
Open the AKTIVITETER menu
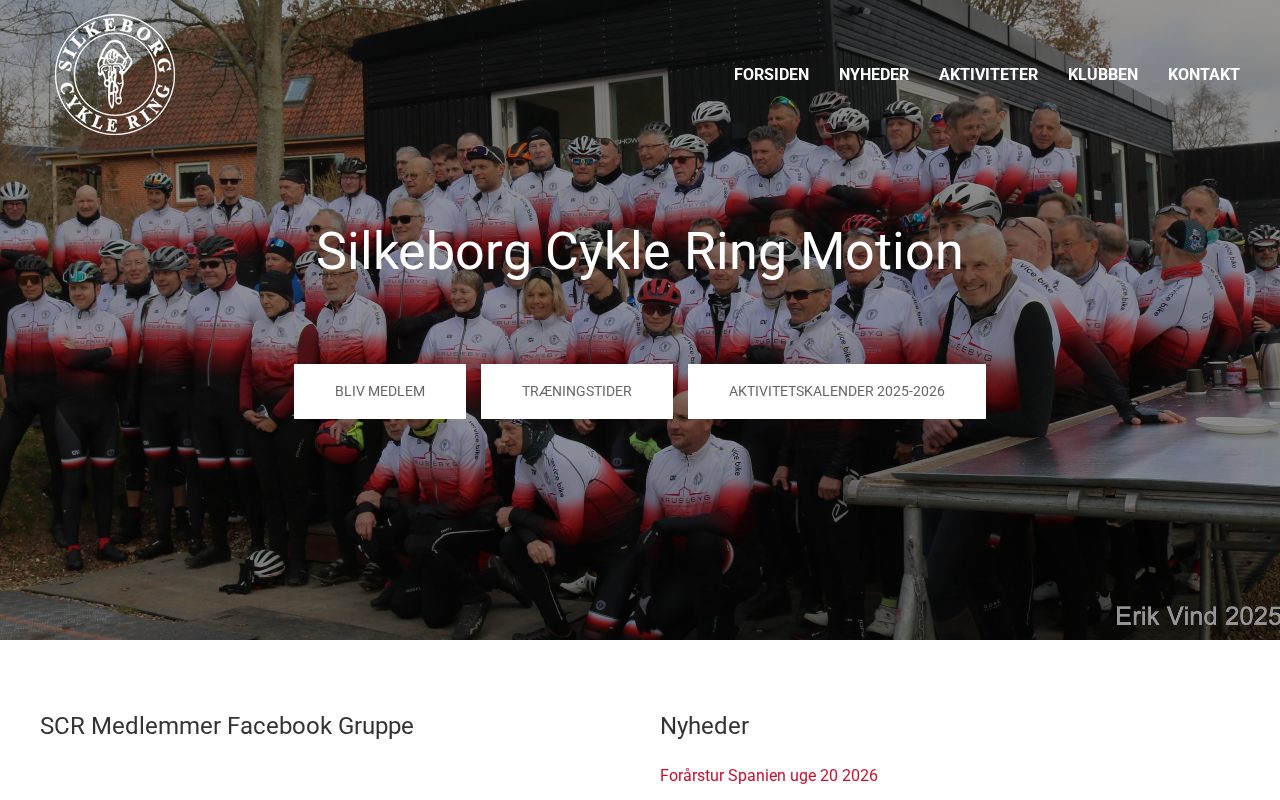988,75
